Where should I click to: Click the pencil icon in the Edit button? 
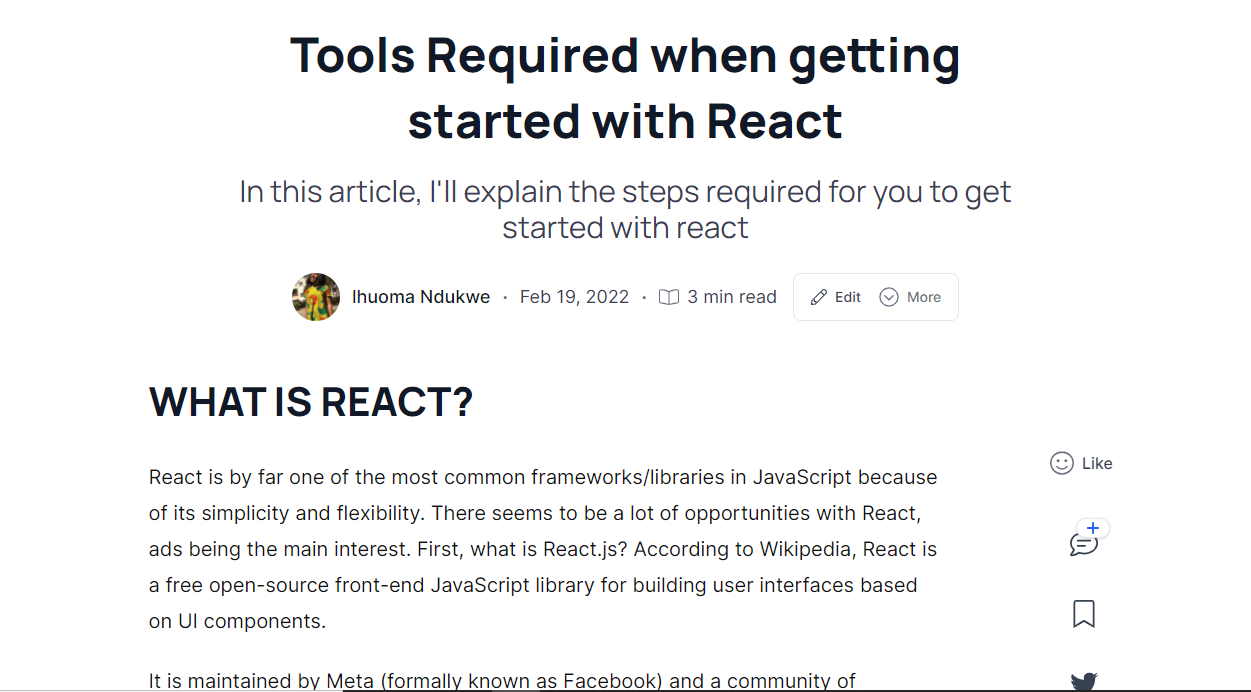tap(819, 297)
